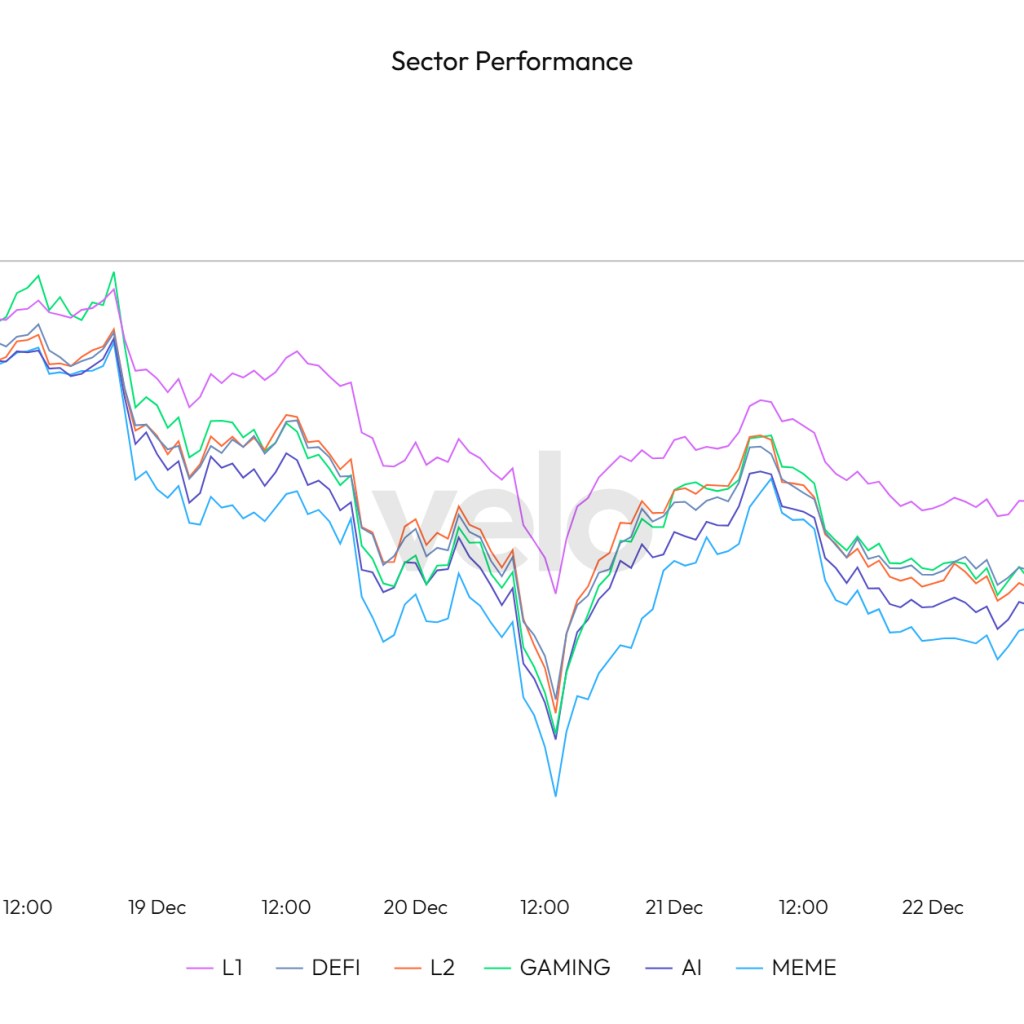1024x1024 pixels.
Task: Click the 22 Dec axis tick label
Action: [x=933, y=908]
